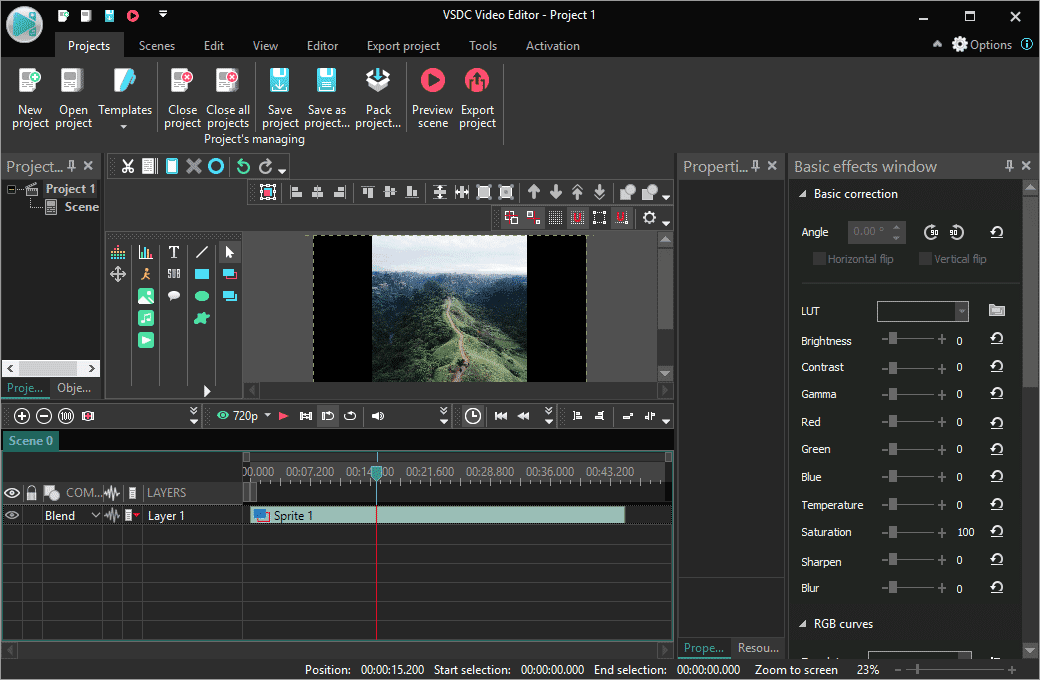1040x680 pixels.
Task: Enable the Horizontal flip checkbox
Action: [819, 259]
